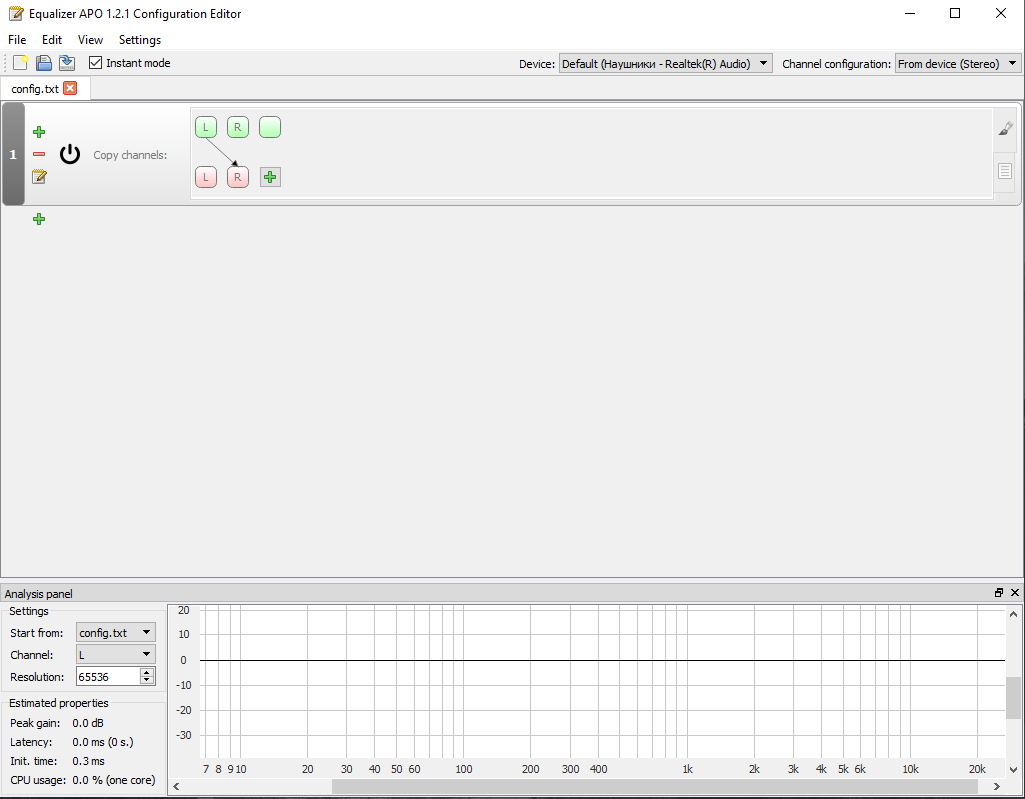
Task: Click the Init. time 0.3 ms value
Action: click(x=89, y=761)
